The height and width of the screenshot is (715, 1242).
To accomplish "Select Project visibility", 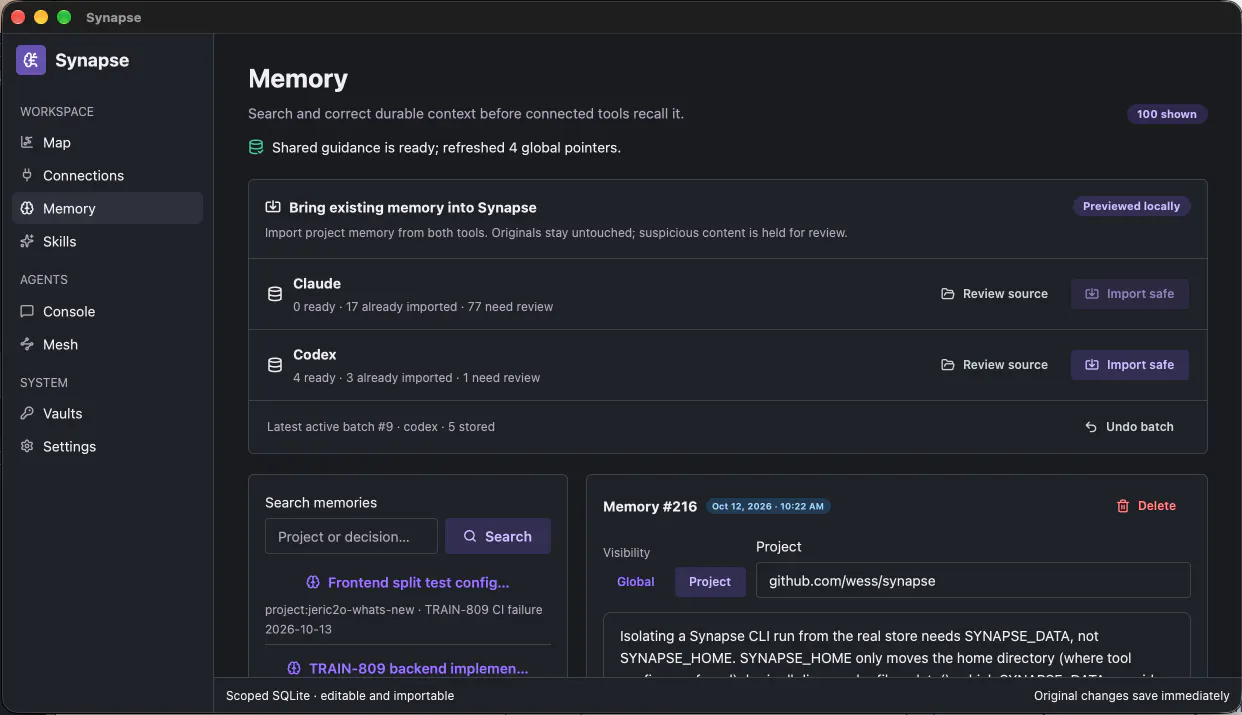I will pyautogui.click(x=710, y=582).
